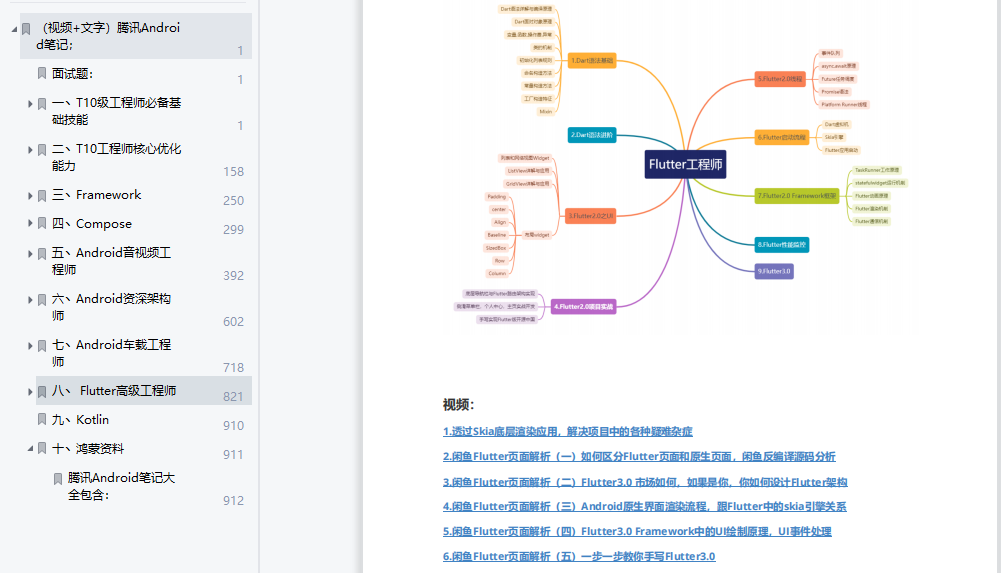Click the bookmark icon next to 三、Framework
Viewport: 1001px width, 573px height.
pos(41,196)
